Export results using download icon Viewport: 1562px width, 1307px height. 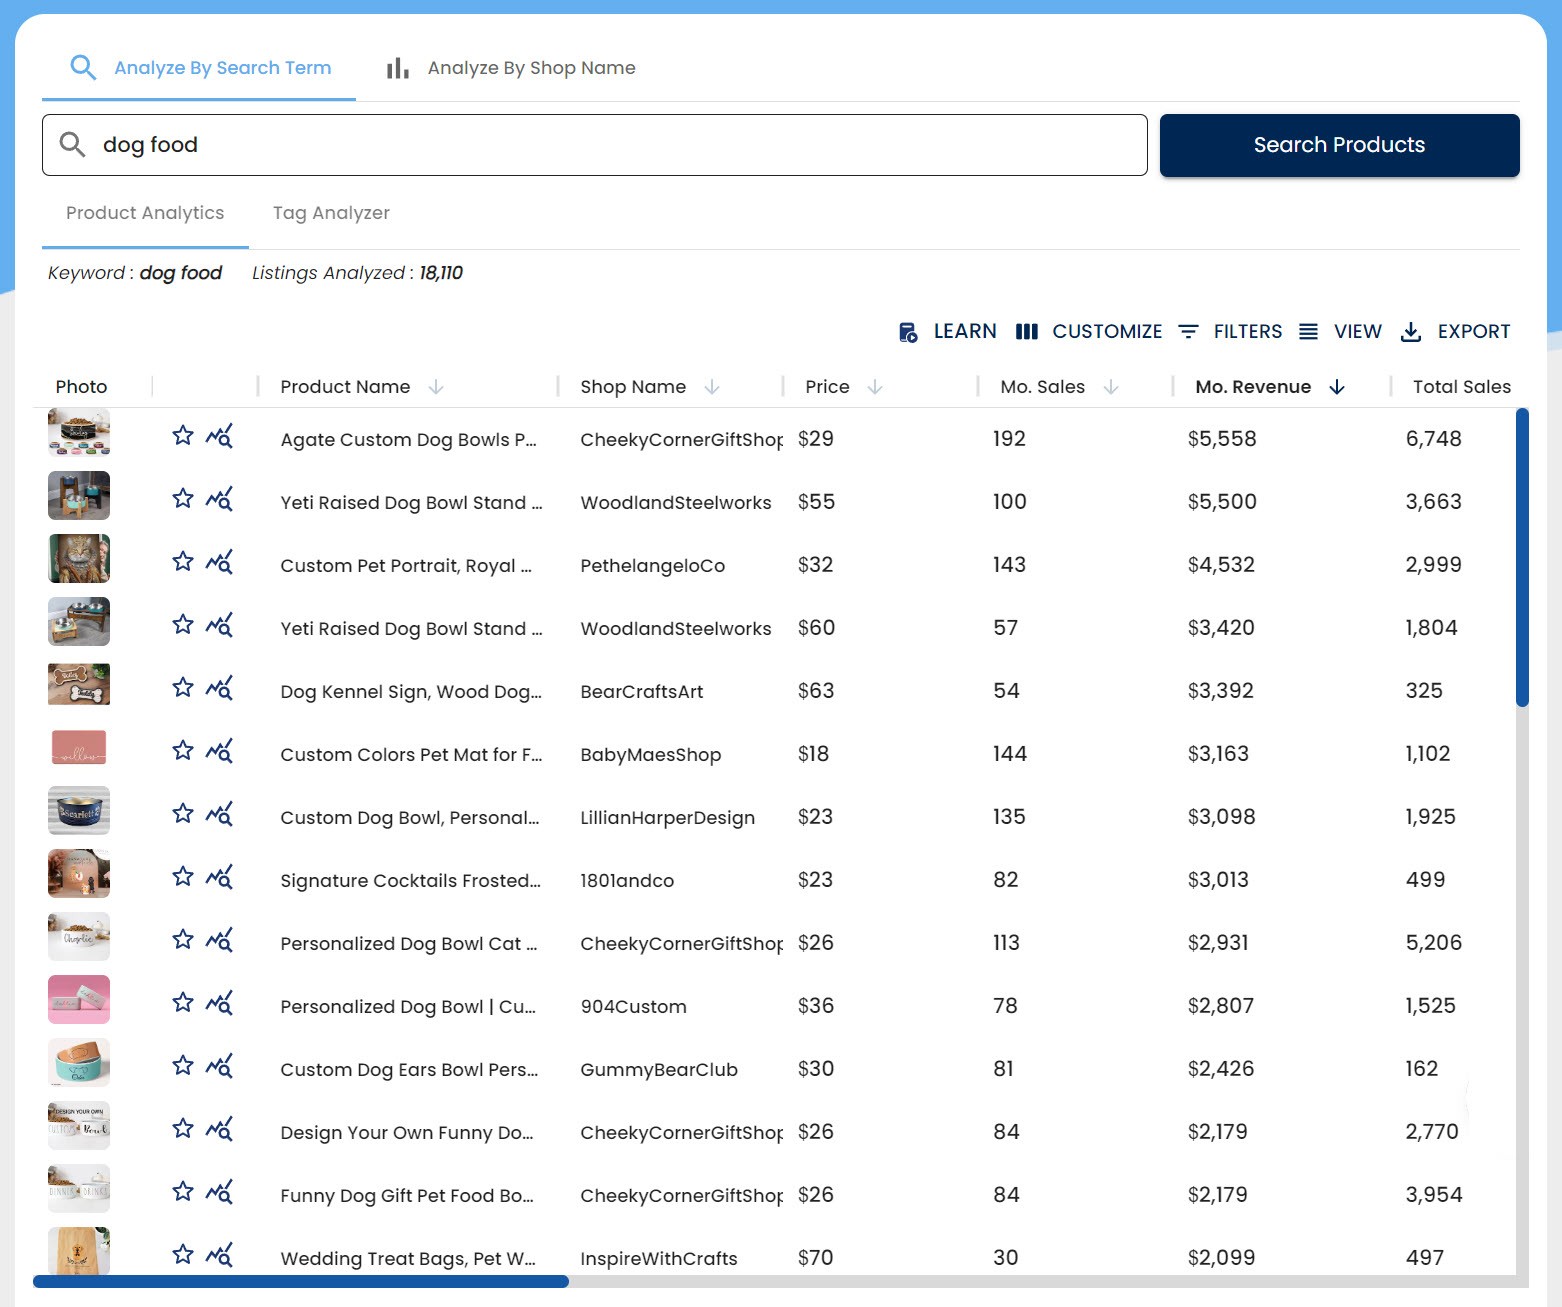[1411, 332]
